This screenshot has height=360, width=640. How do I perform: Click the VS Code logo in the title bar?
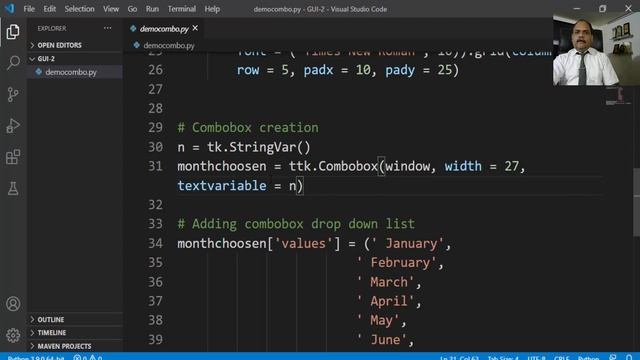pyautogui.click(x=9, y=9)
